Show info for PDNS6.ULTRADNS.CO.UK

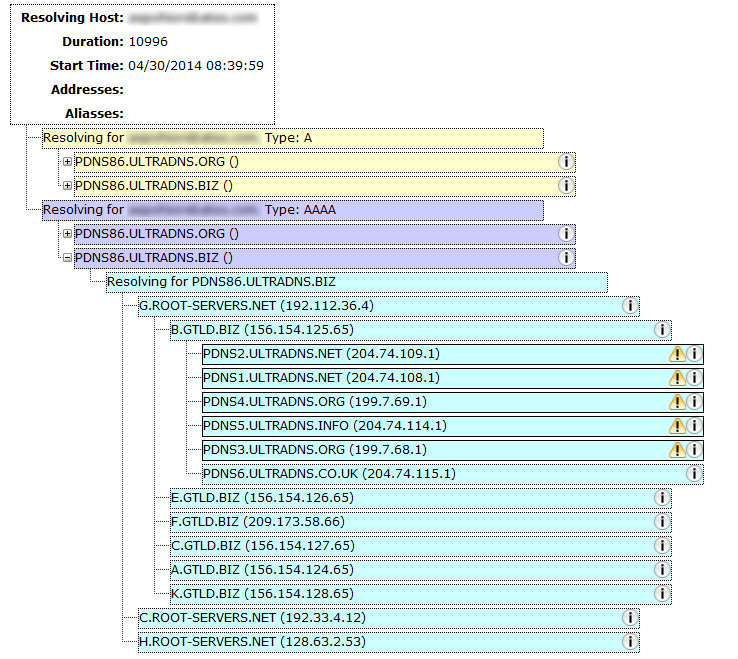694,474
